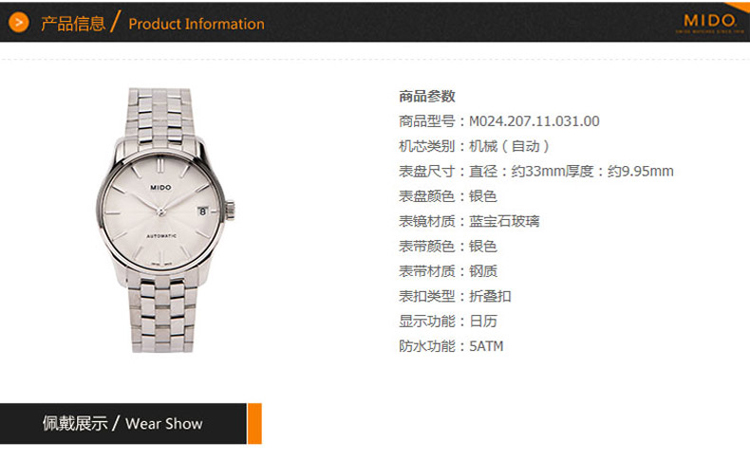The width and height of the screenshot is (750, 460).
Task: Click the 产品信息 Chinese title text
Action: tap(73, 23)
